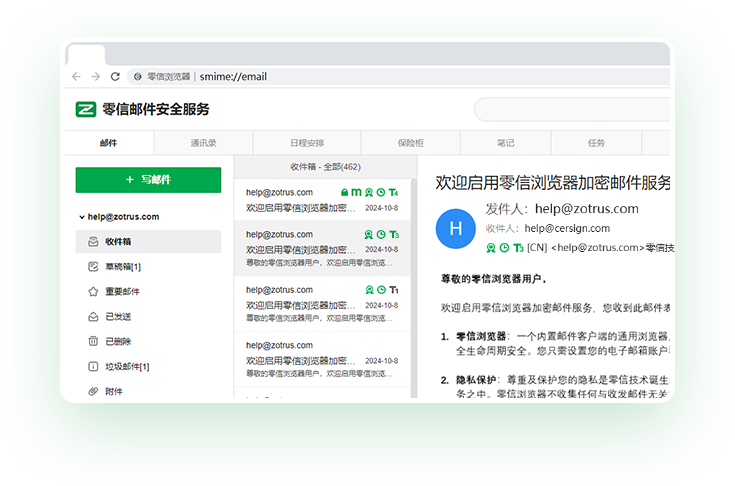Switch to the 通讯录 contacts tab
Screen dimensions: 735x486
[x=204, y=143]
